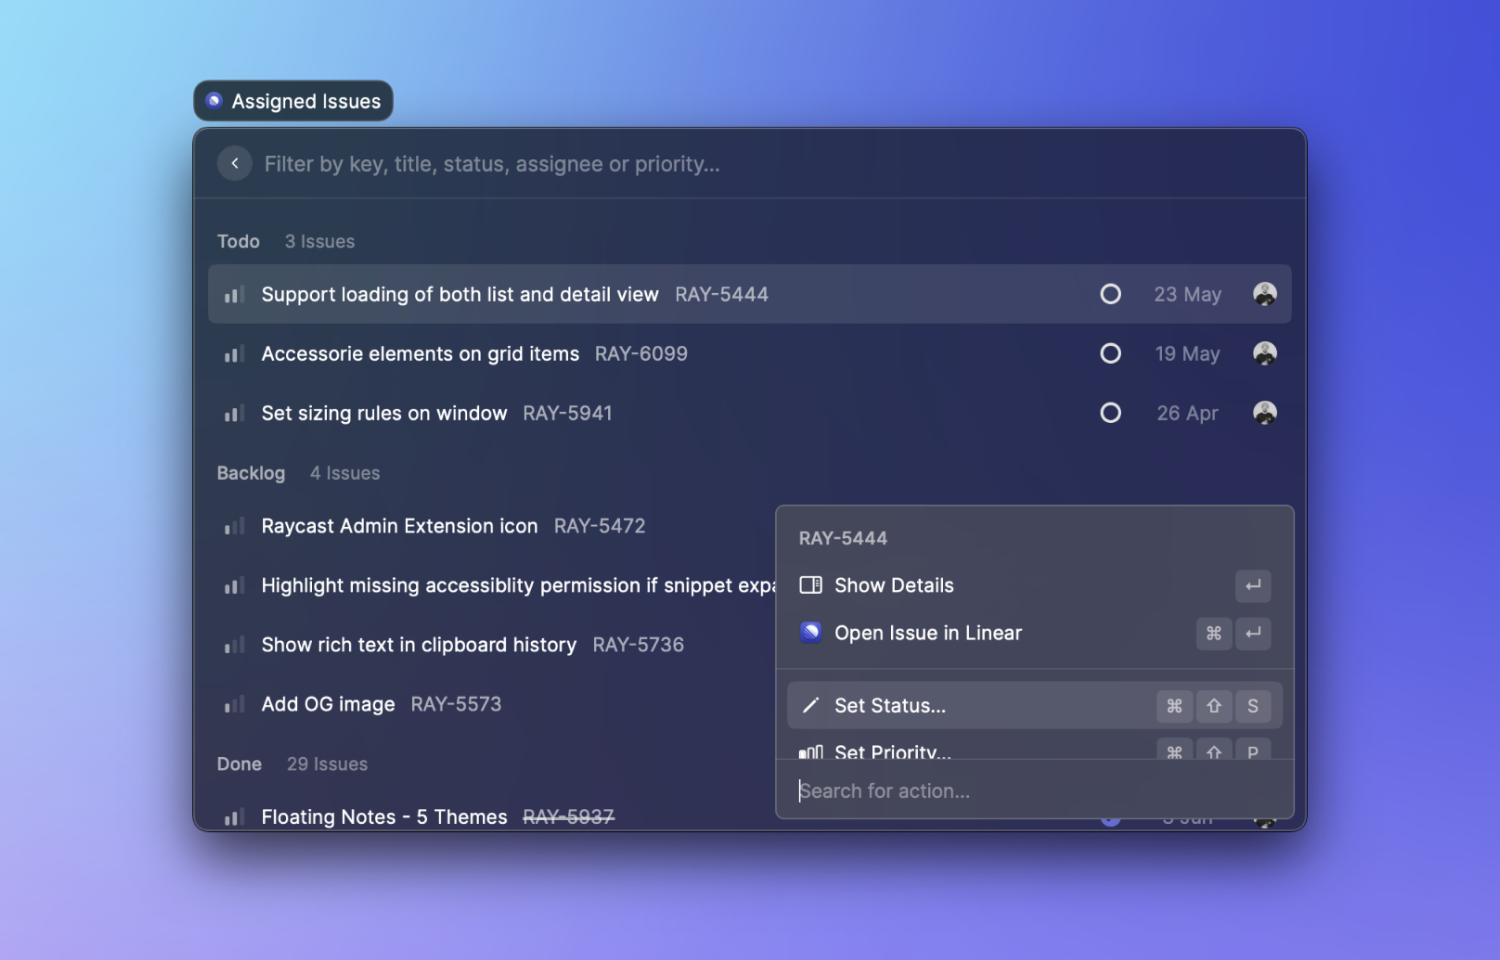The image size is (1500, 960).
Task: Click command key hint for Open Issue
Action: 1214,633
